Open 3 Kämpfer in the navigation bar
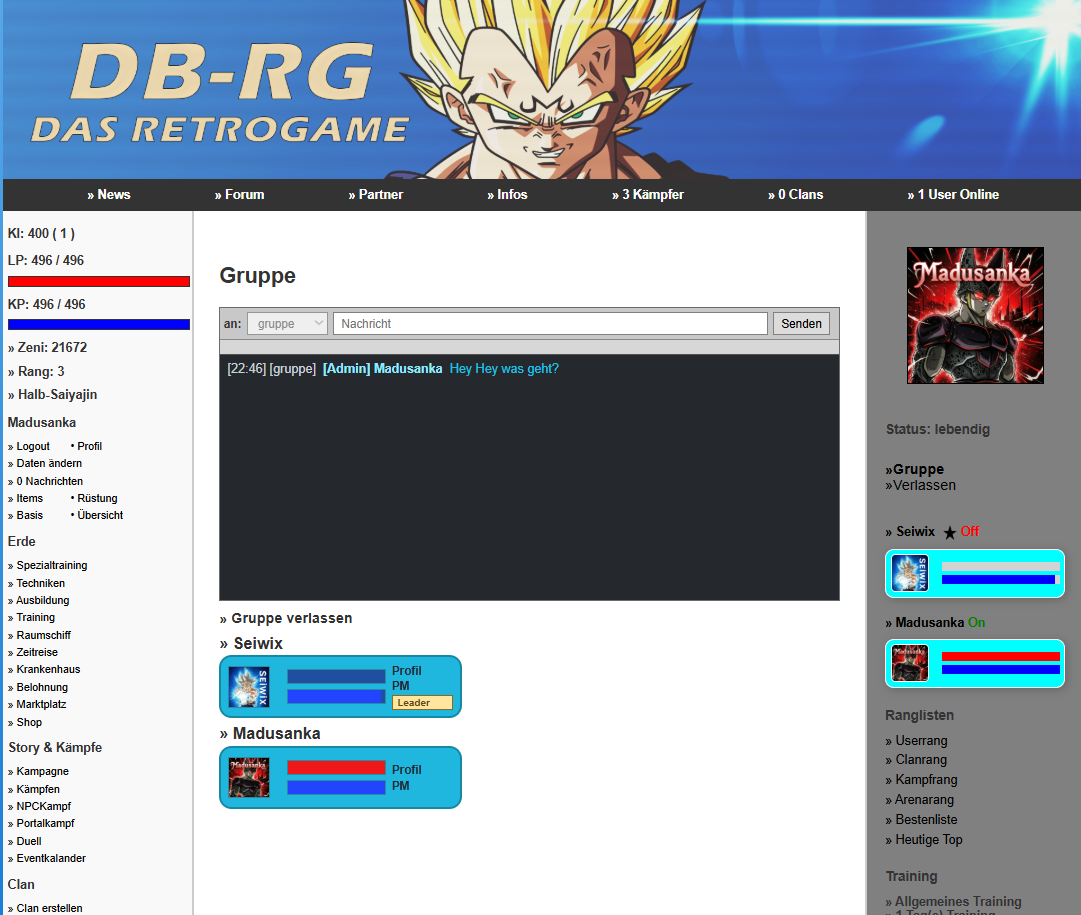 click(x=647, y=194)
